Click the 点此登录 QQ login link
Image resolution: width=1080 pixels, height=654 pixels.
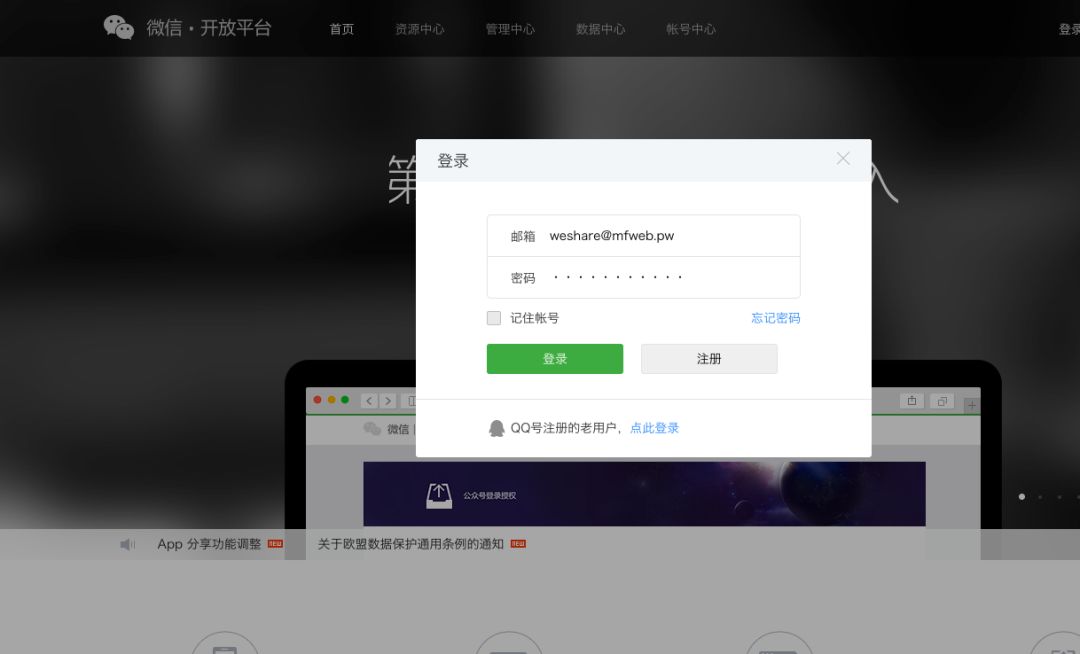coord(654,428)
